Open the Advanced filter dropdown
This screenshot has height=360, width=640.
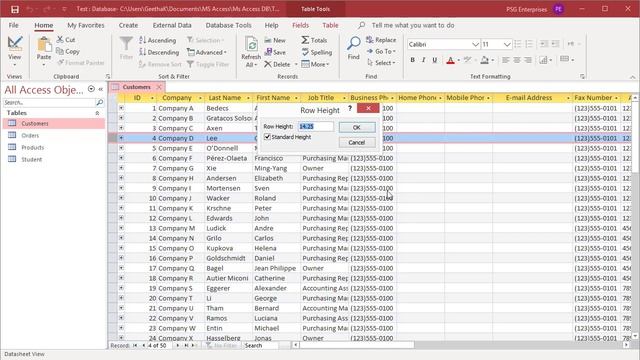click(x=207, y=52)
